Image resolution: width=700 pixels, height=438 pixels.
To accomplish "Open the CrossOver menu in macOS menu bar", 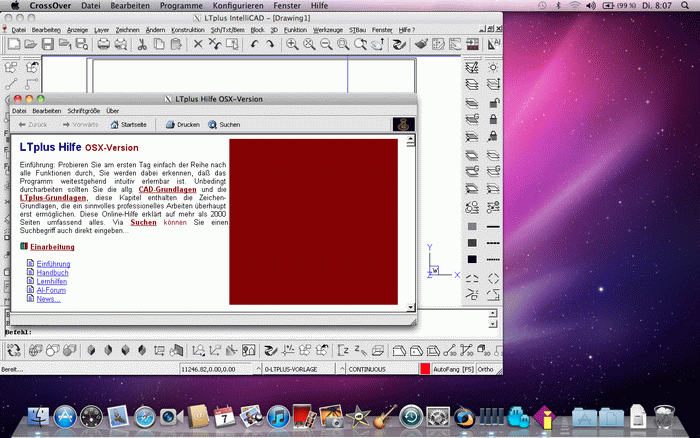I will pos(50,5).
